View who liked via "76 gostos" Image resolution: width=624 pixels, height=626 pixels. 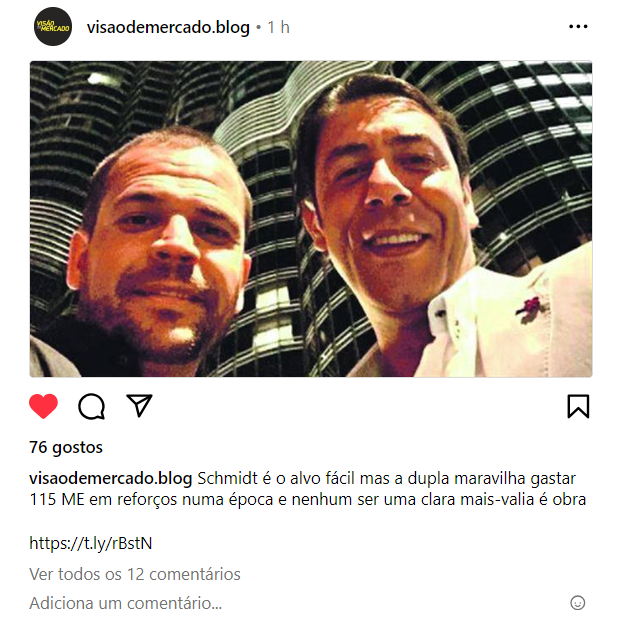coord(66,447)
